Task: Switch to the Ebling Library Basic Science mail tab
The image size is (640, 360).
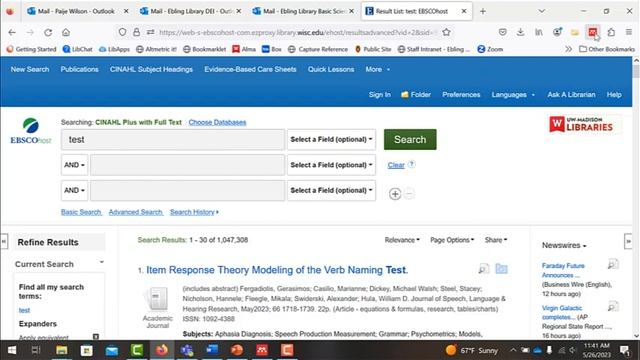Action: tap(303, 11)
